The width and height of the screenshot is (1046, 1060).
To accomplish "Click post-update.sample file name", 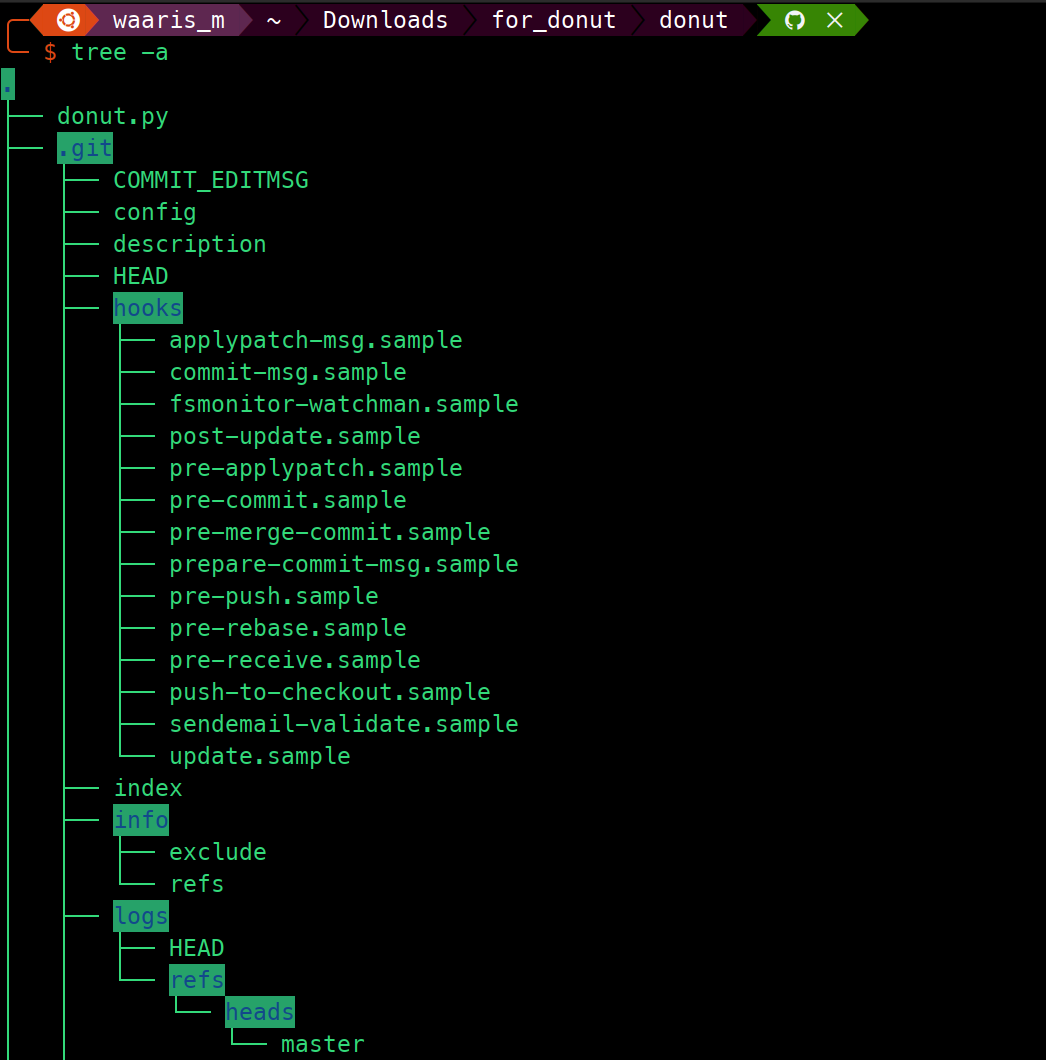I will tap(295, 436).
